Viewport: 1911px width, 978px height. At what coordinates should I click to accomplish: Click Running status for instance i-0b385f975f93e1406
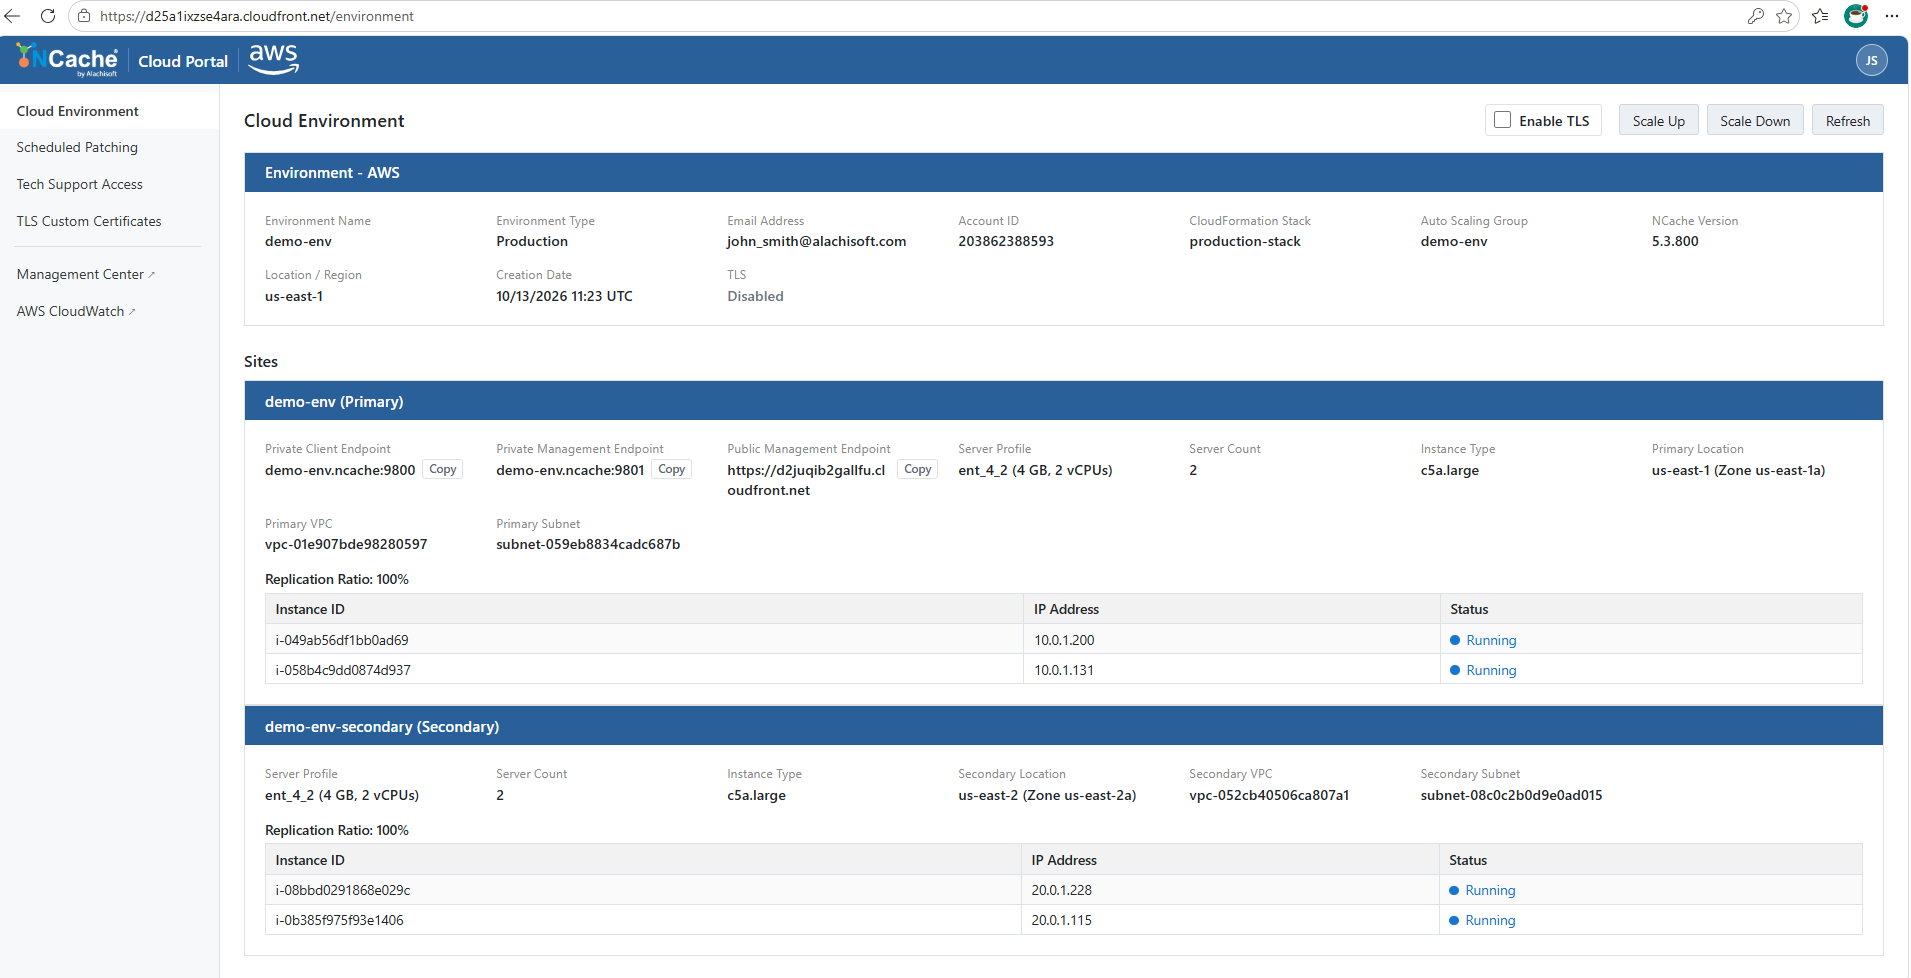tap(1490, 920)
